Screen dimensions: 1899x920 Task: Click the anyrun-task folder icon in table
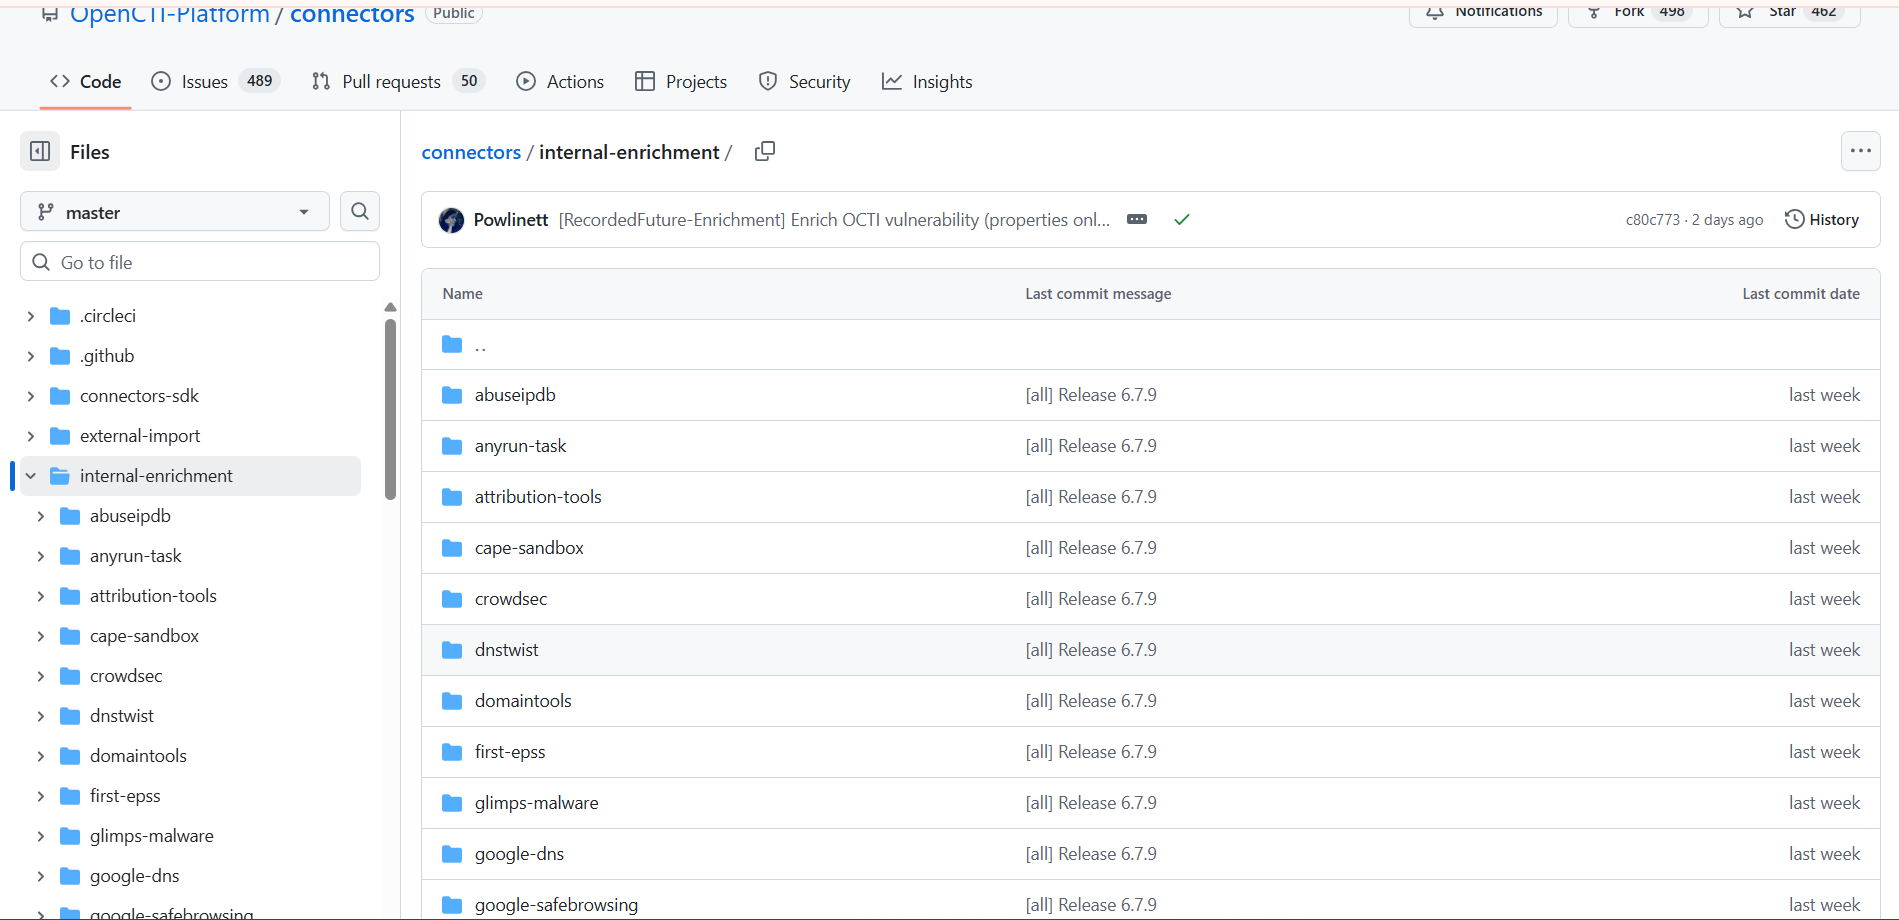click(x=452, y=446)
